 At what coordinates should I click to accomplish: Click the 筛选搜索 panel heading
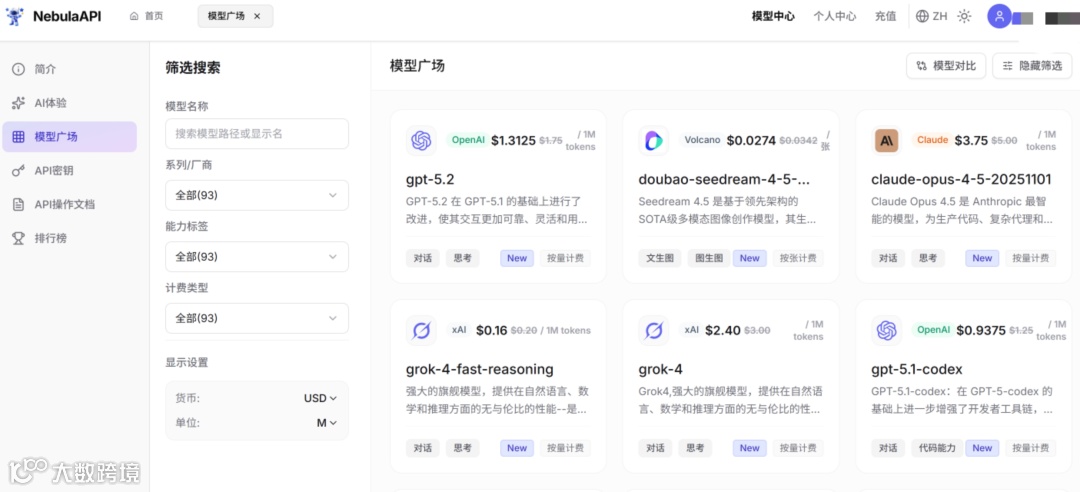193,68
